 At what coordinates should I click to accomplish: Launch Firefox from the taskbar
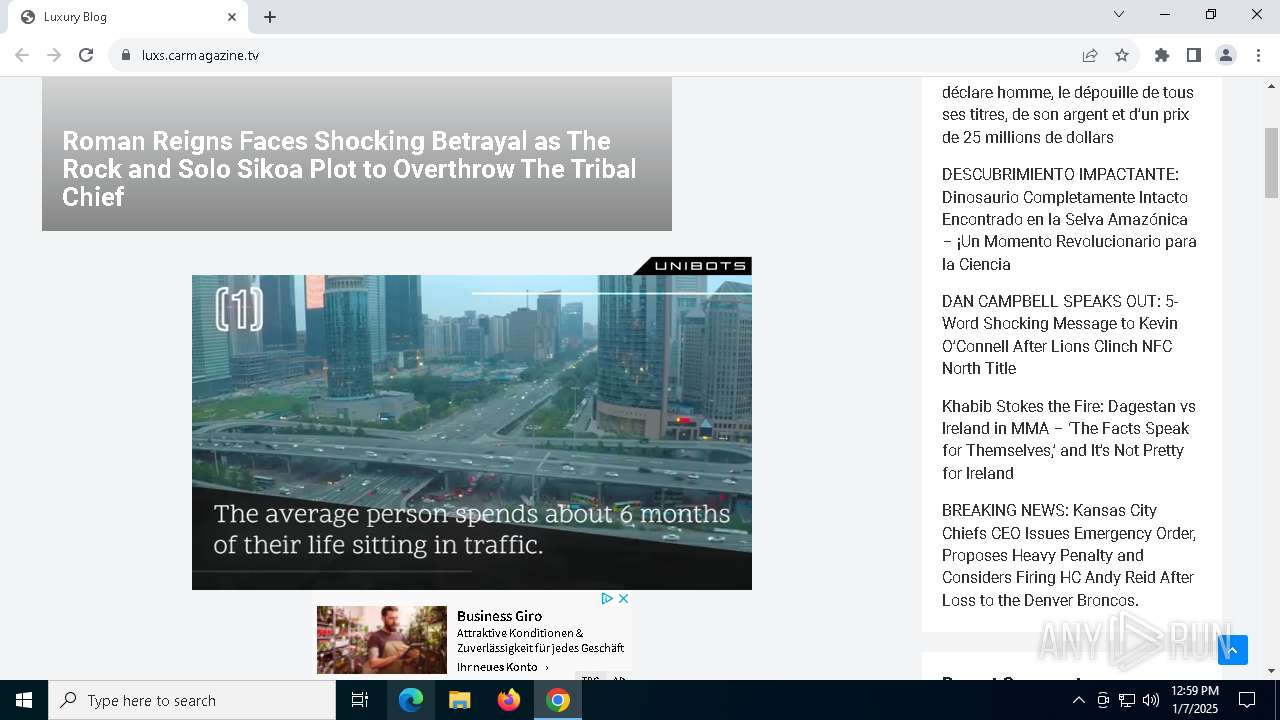tap(509, 700)
